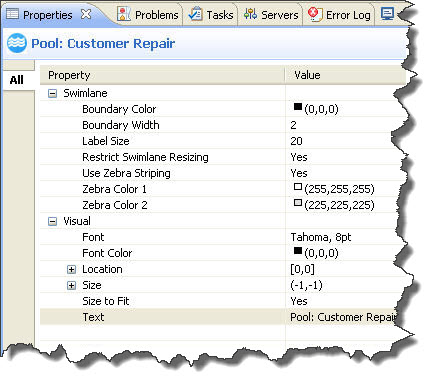Collapse the Swimlane property group
426x377 pixels.
click(52, 93)
